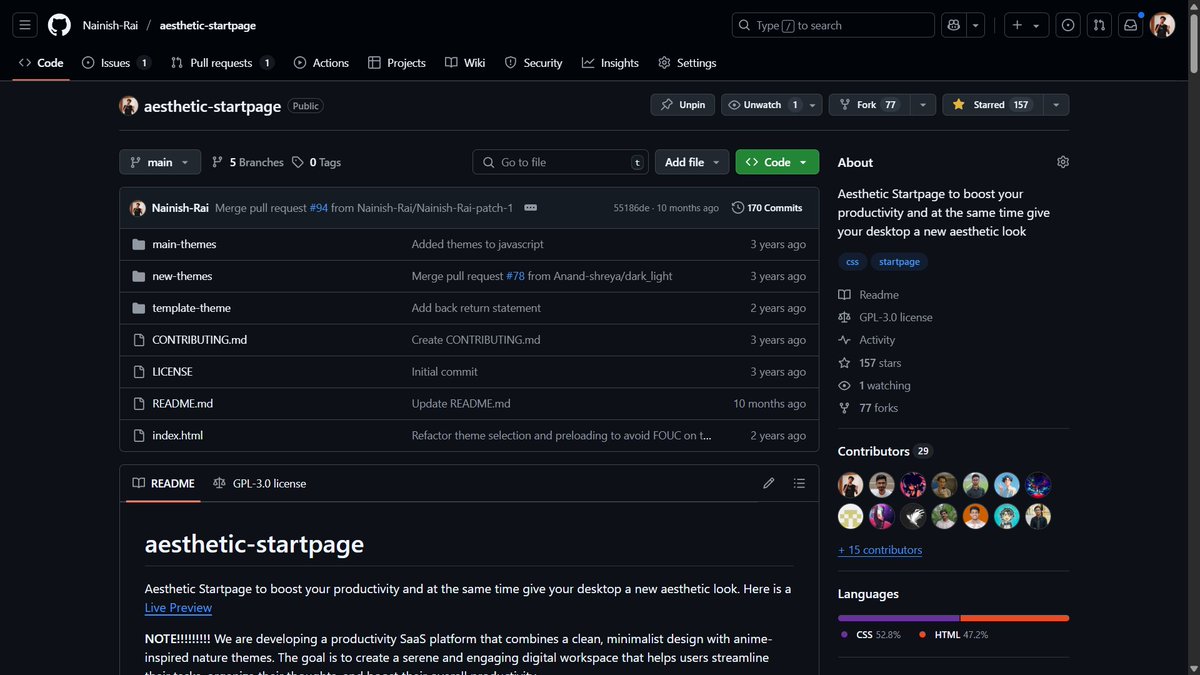Open the About section settings gear

pos(1063,162)
